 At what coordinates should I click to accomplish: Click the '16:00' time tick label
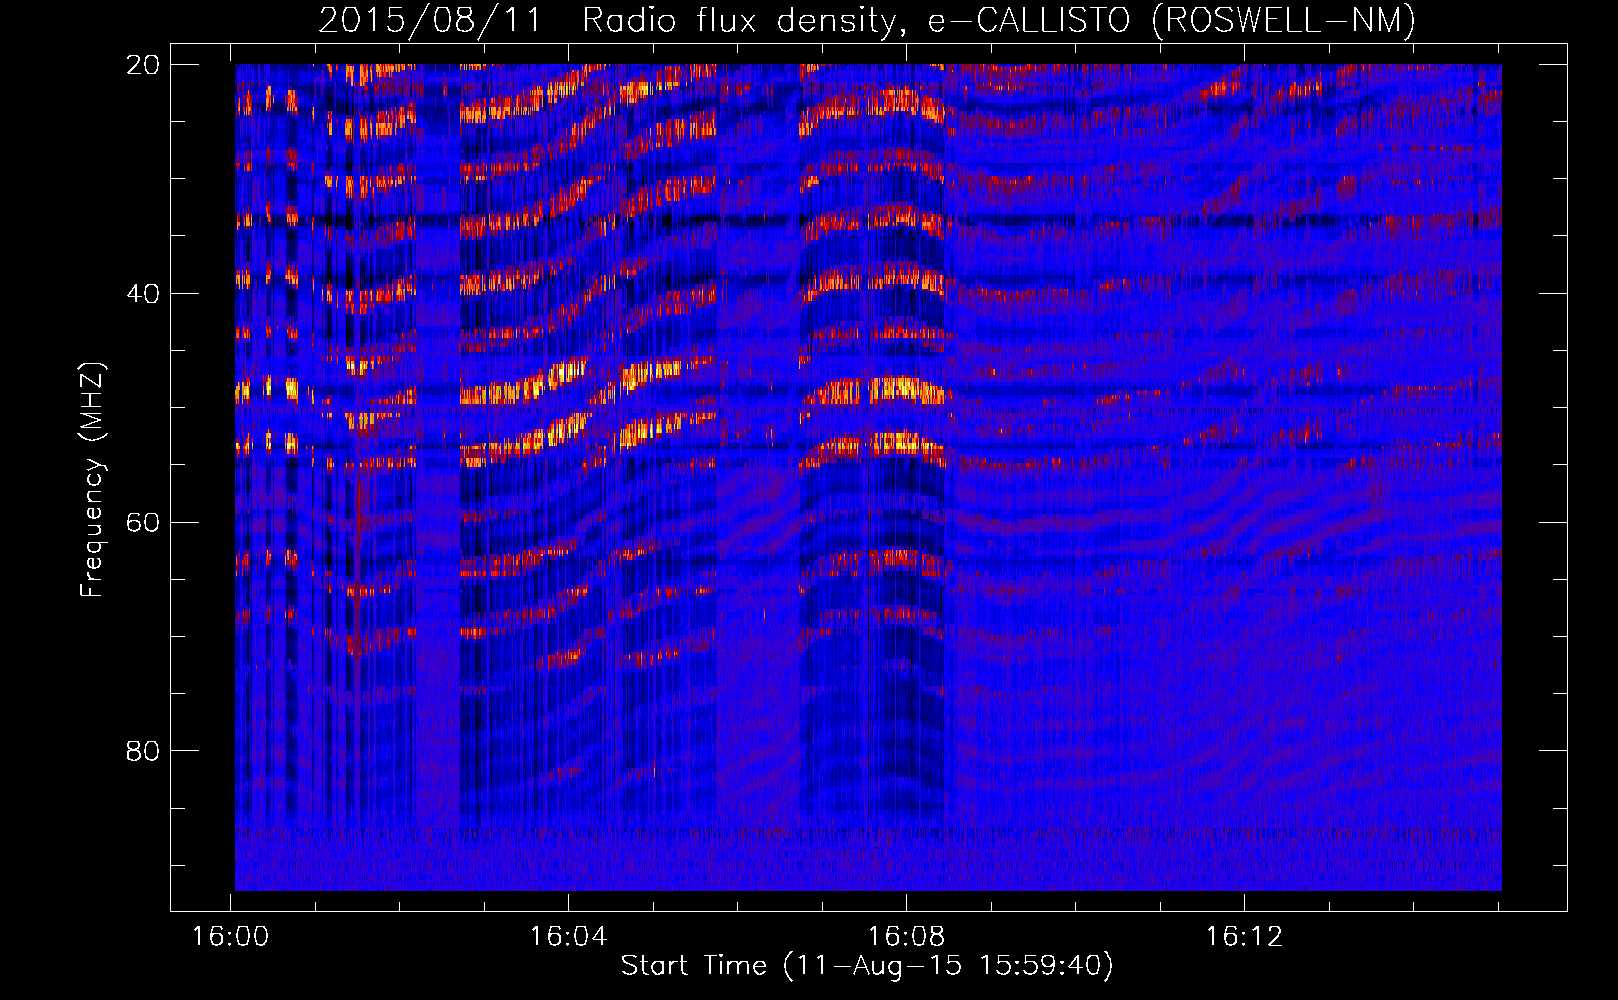[x=231, y=937]
